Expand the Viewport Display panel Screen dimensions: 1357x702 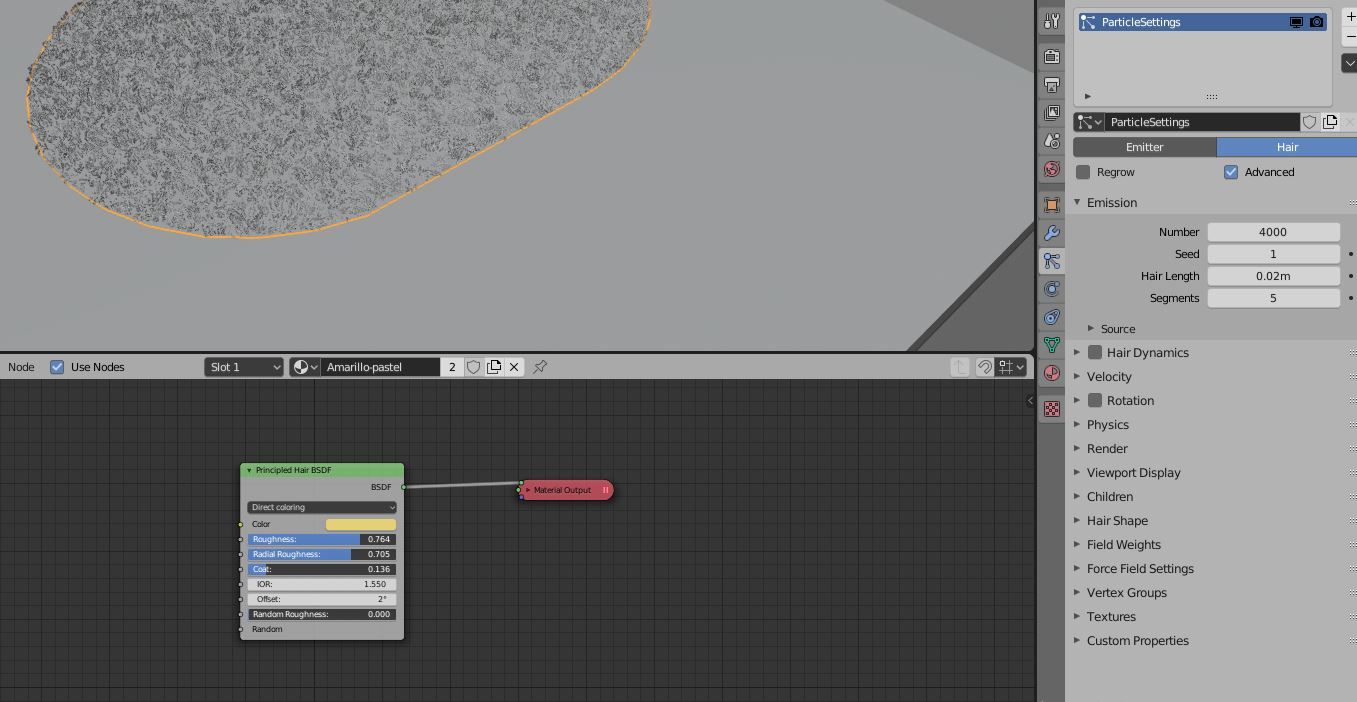click(x=1133, y=472)
